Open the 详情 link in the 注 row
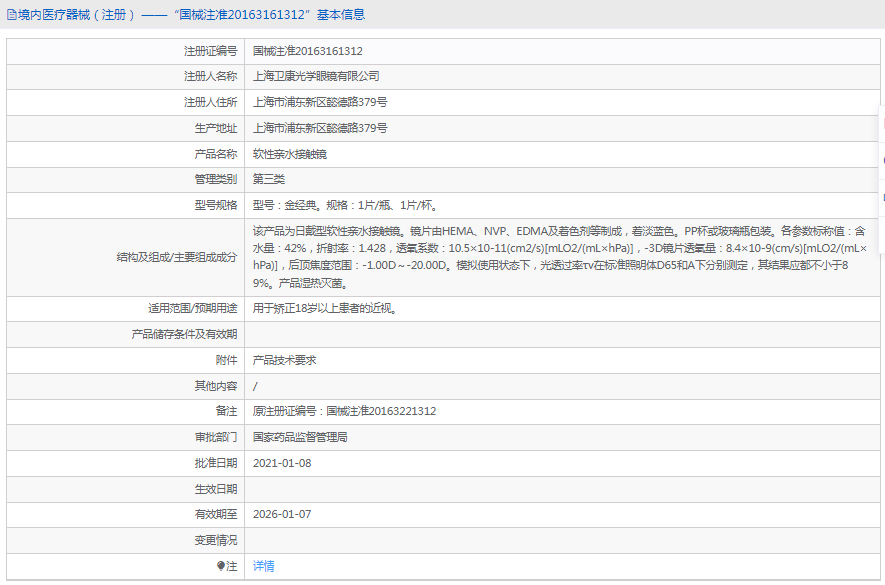Viewport: 885px width, 585px height. pyautogui.click(x=264, y=566)
